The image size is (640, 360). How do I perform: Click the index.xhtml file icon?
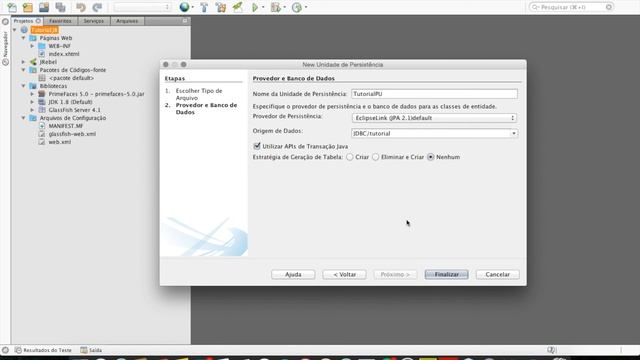pos(42,53)
